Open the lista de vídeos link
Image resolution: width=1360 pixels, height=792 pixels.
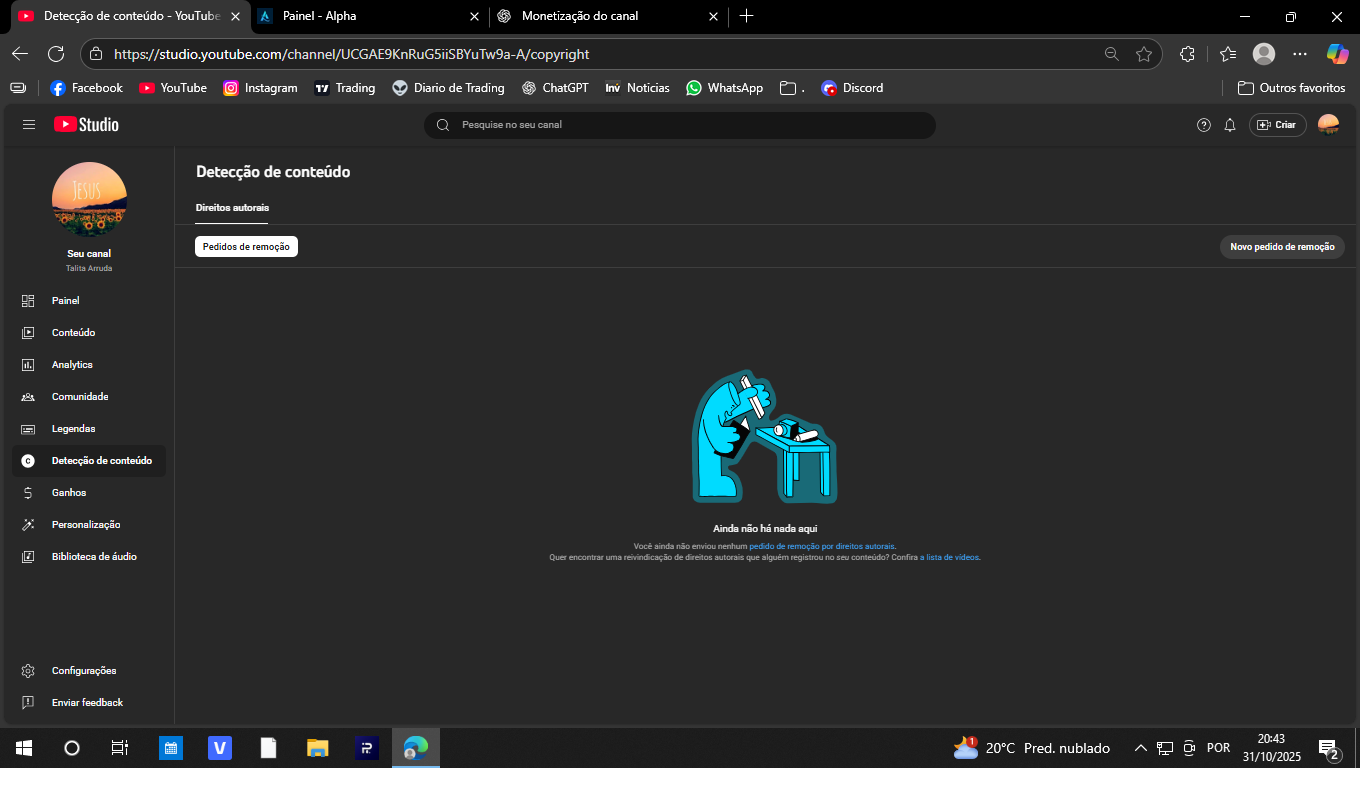949,557
